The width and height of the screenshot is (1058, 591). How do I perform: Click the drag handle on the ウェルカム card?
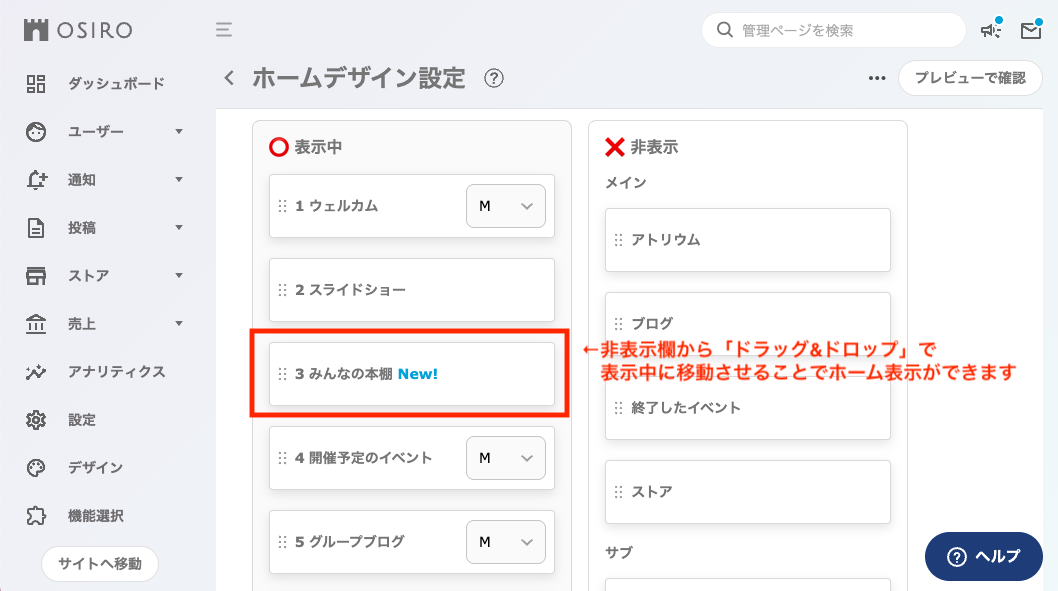coord(282,206)
